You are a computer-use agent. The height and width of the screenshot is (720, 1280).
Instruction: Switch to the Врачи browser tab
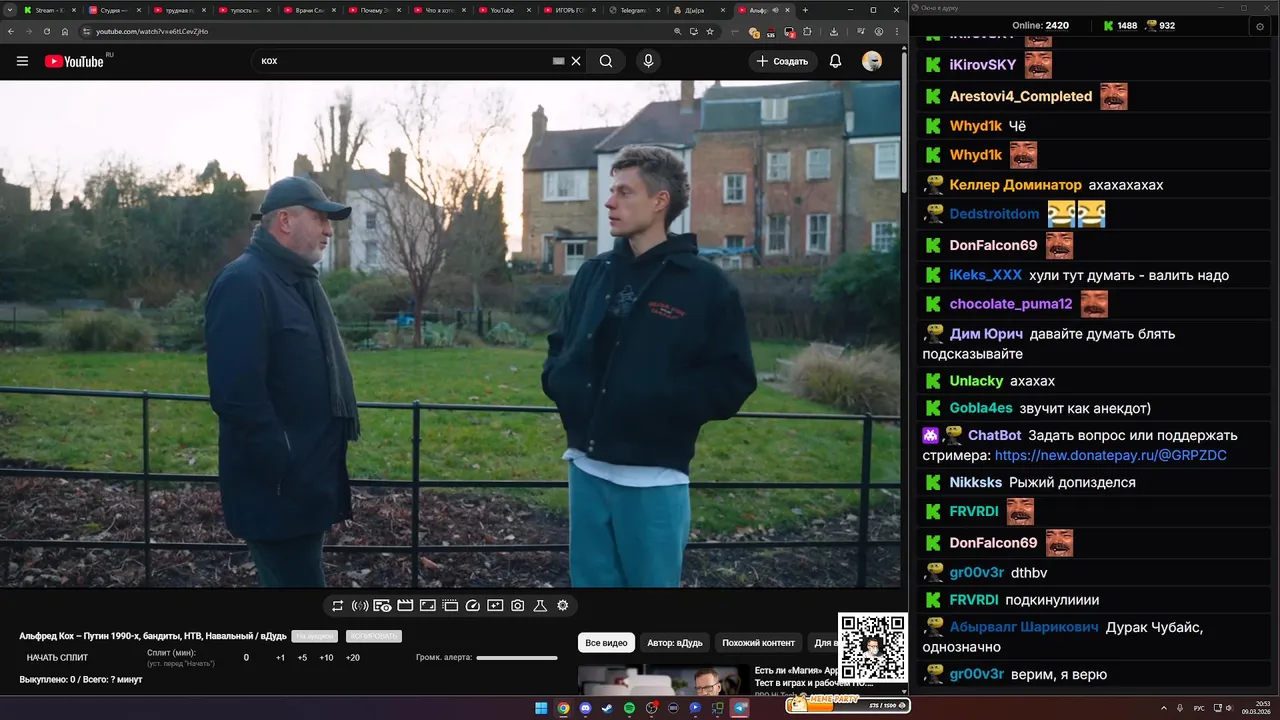[310, 10]
